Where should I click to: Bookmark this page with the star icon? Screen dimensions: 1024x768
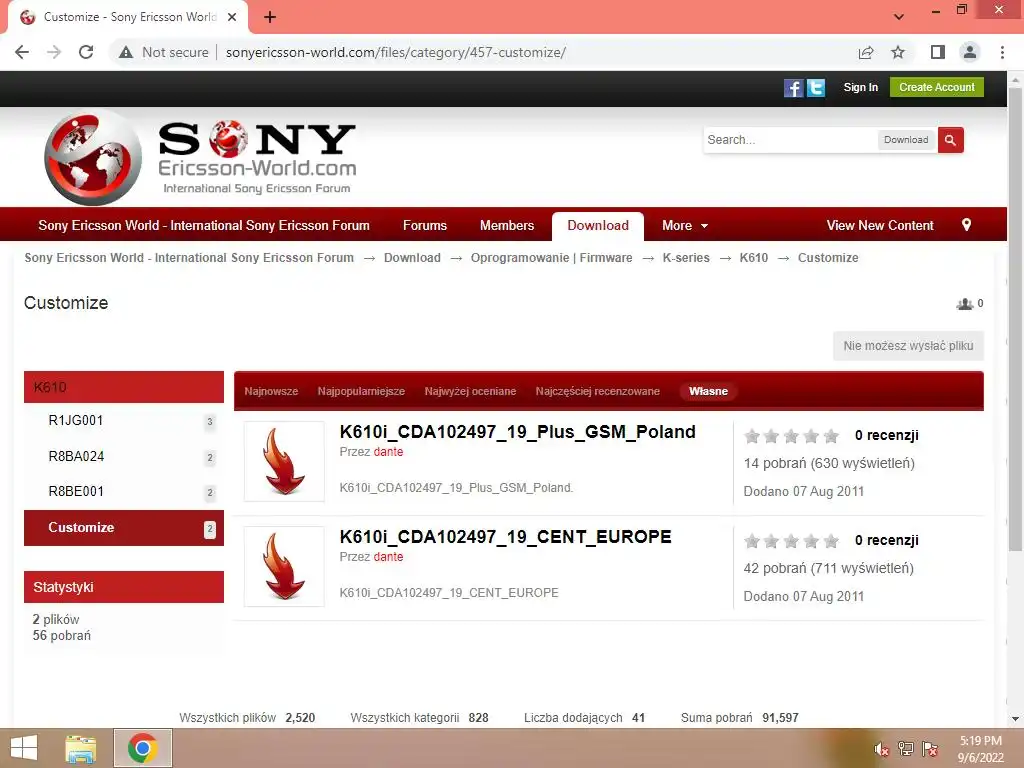click(x=898, y=52)
